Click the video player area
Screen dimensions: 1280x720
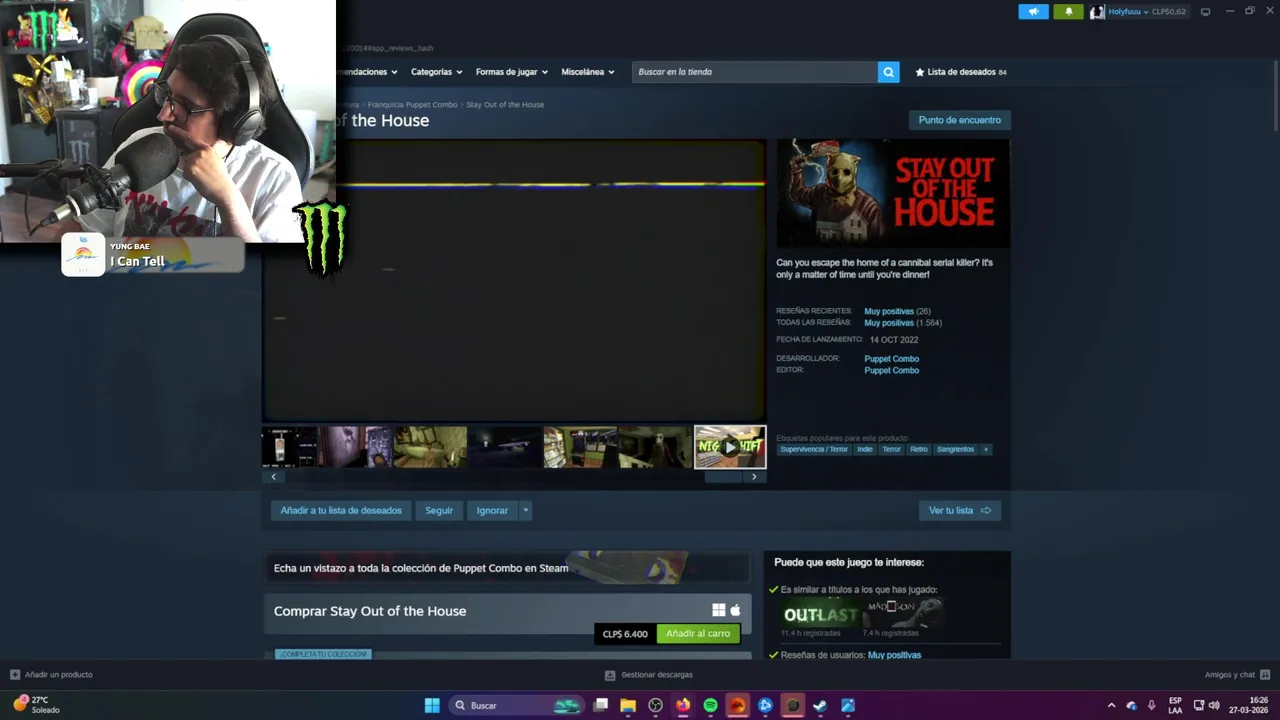click(514, 281)
